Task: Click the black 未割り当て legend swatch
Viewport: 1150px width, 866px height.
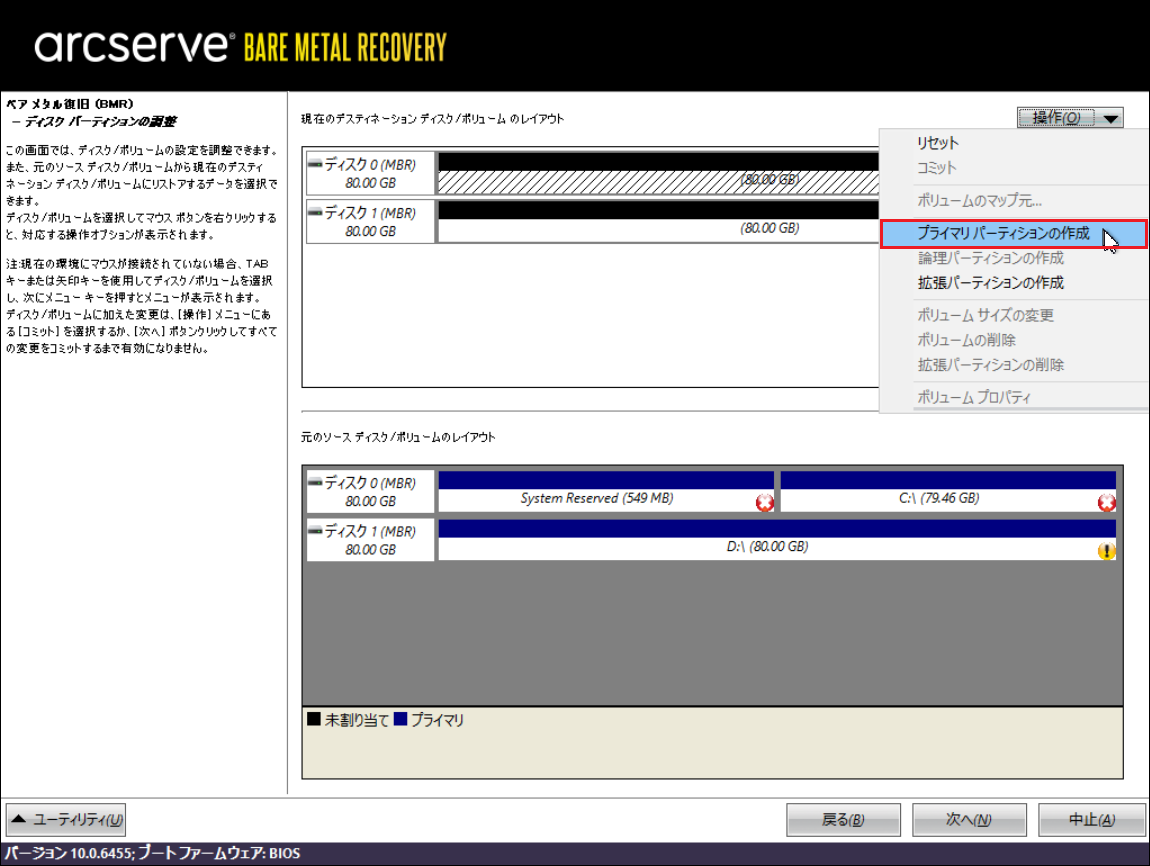Action: click(x=314, y=720)
